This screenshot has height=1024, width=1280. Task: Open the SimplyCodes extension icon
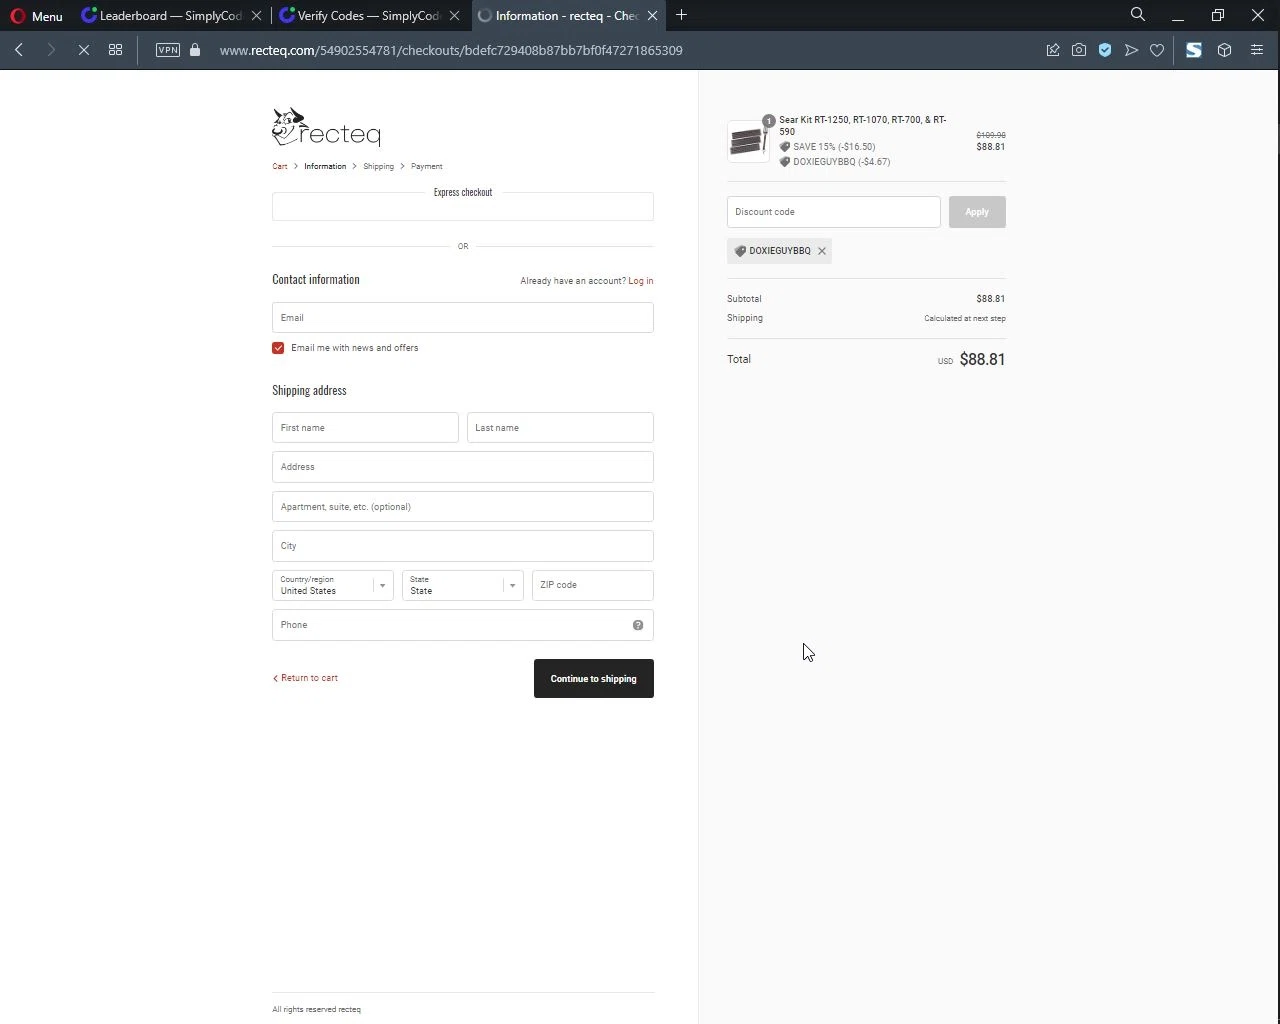pyautogui.click(x=1194, y=50)
